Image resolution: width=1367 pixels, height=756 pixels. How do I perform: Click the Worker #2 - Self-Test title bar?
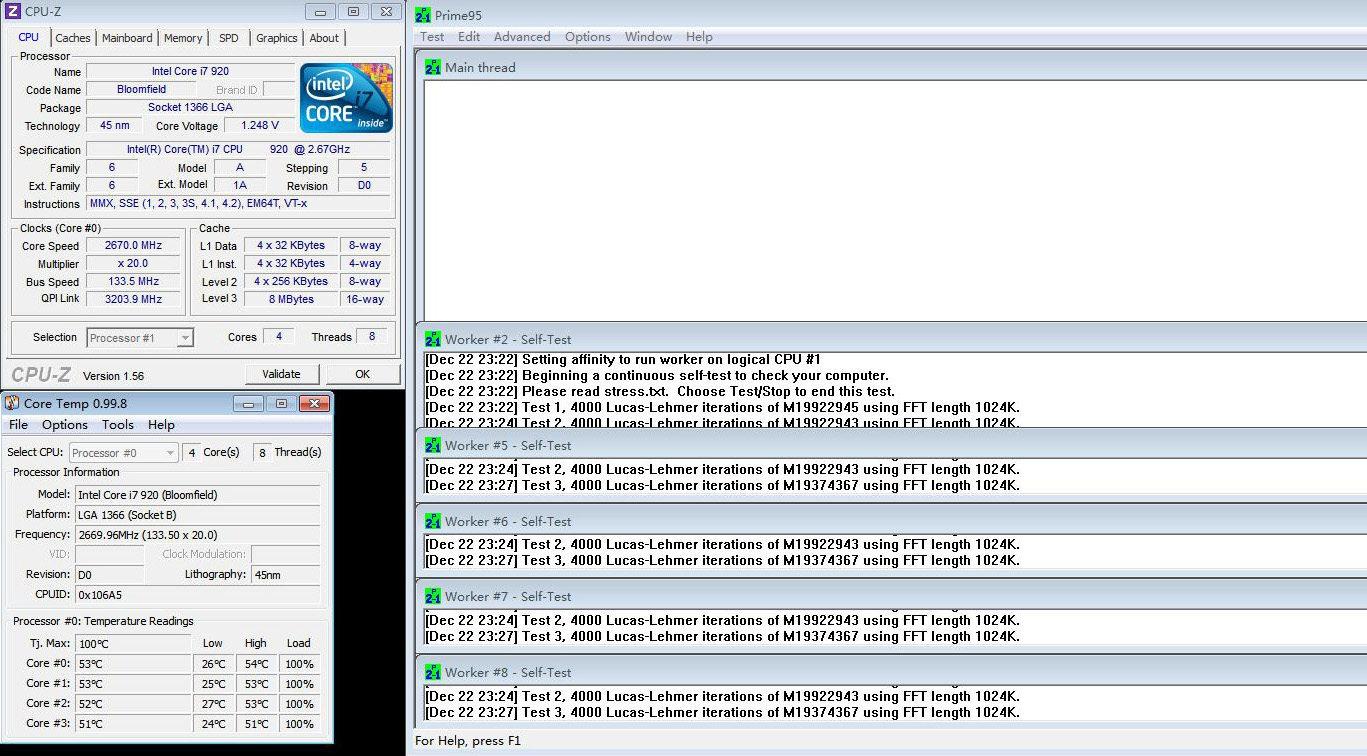click(x=891, y=339)
